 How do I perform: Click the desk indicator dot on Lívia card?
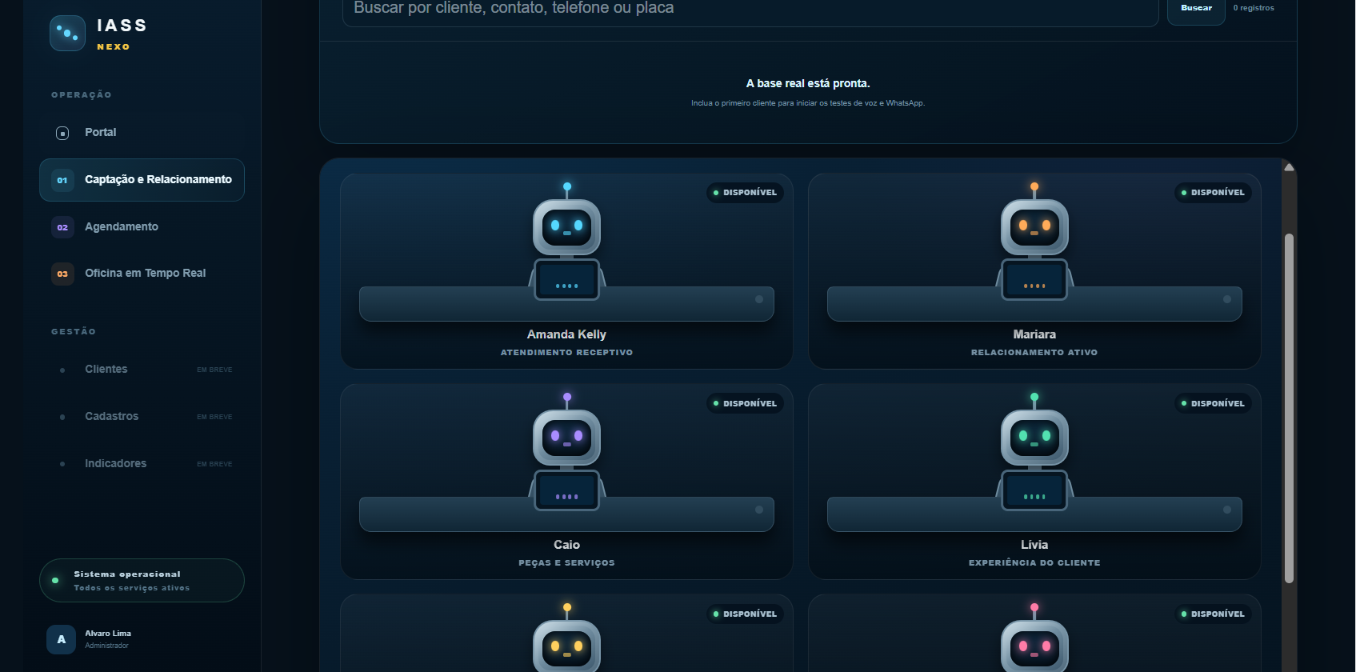coord(1227,510)
